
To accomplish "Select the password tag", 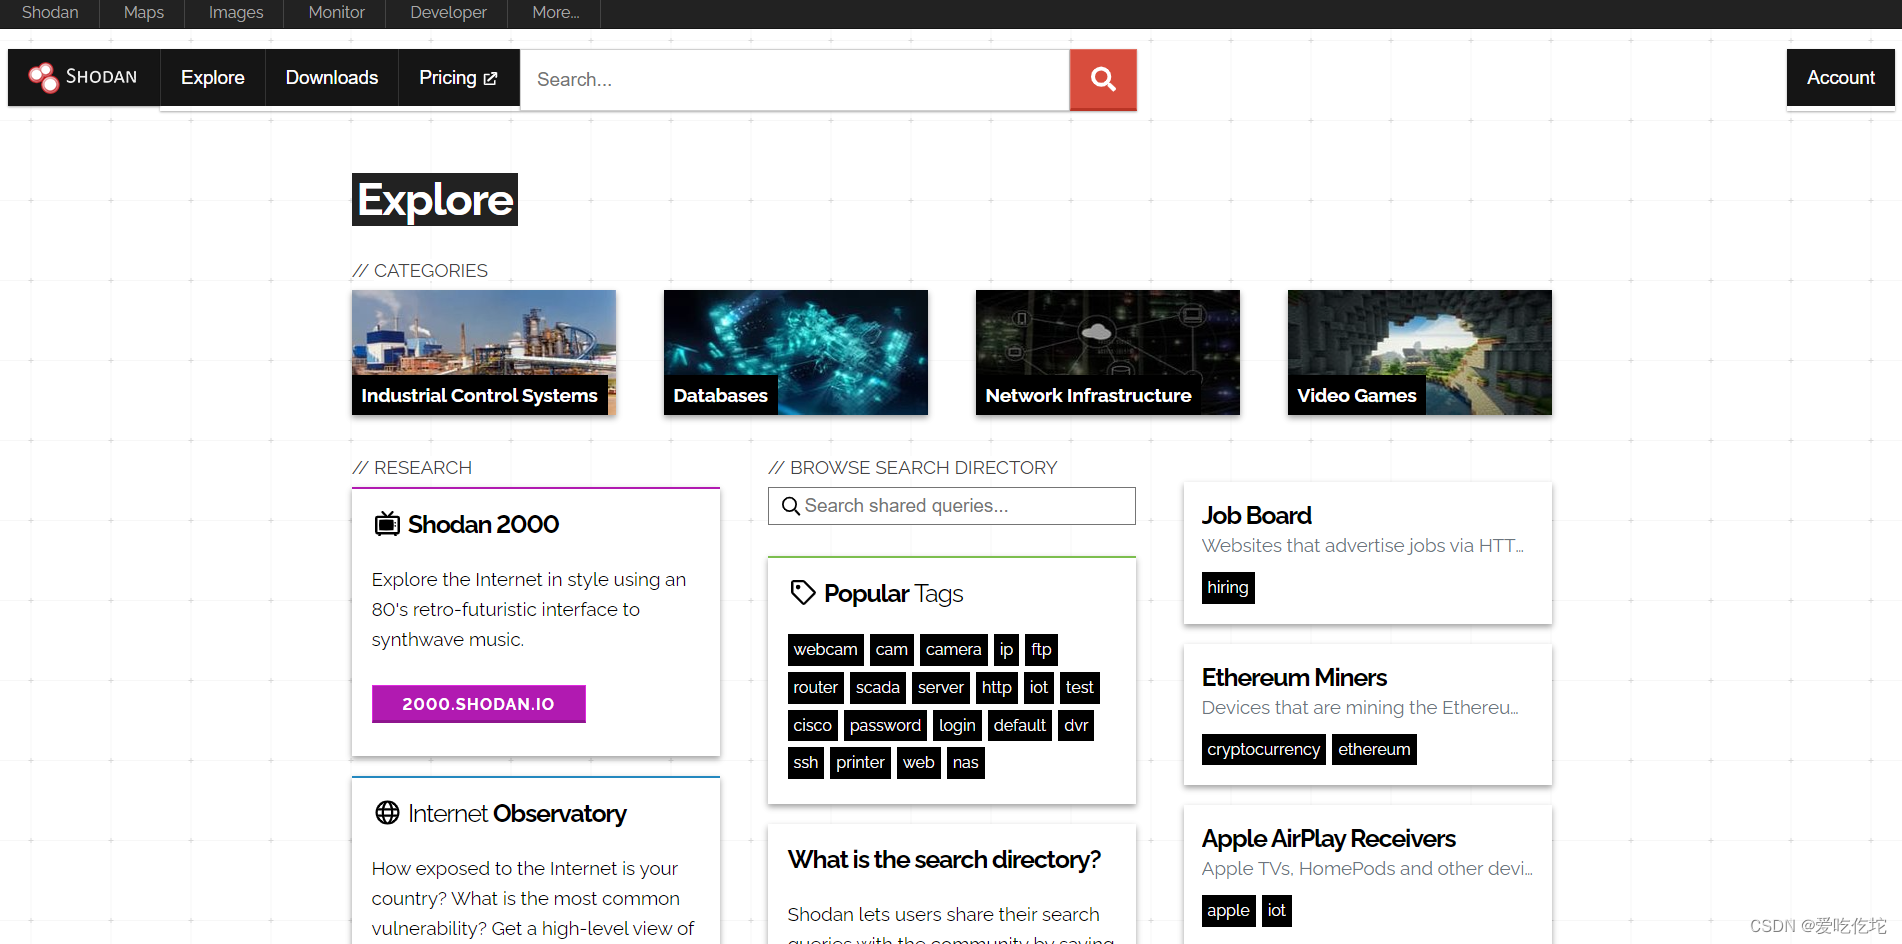I will pyautogui.click(x=885, y=726).
